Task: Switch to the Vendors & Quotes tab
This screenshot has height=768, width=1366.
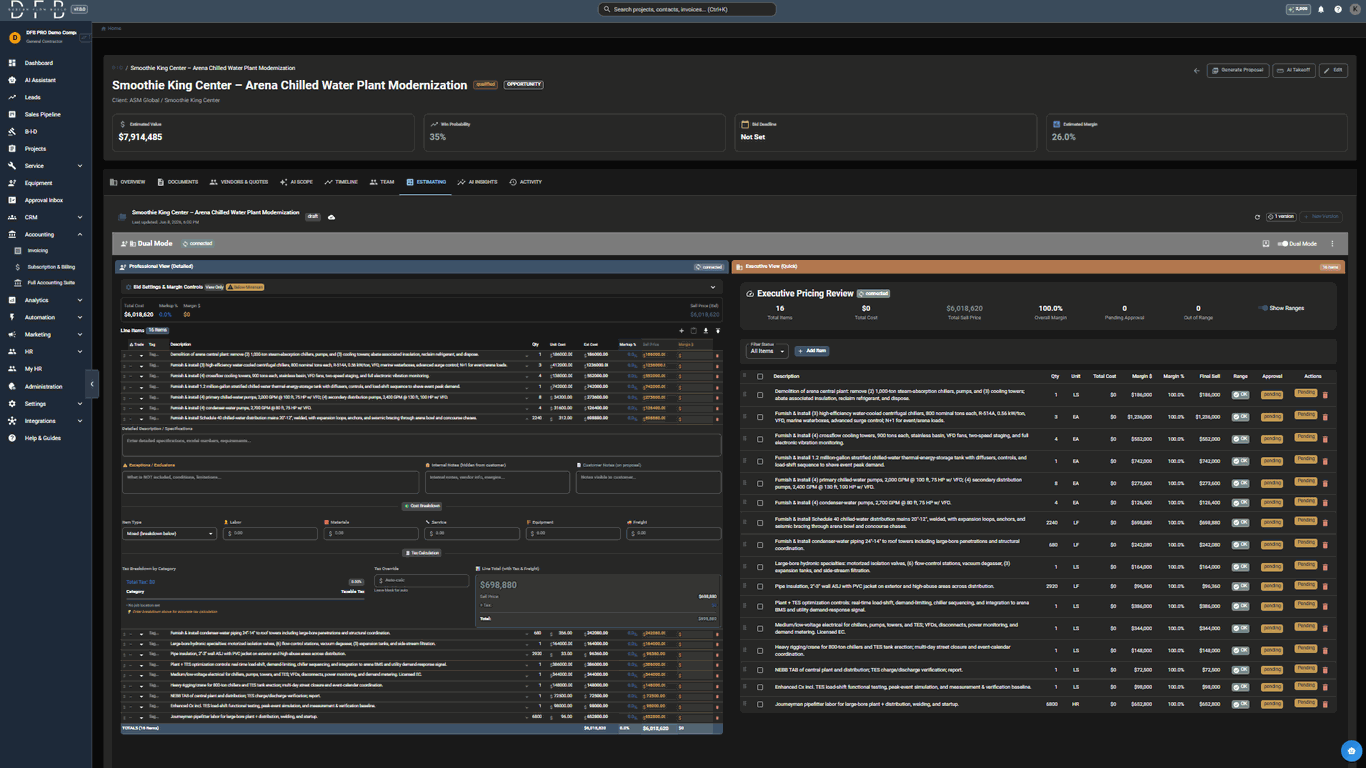Action: pos(239,182)
